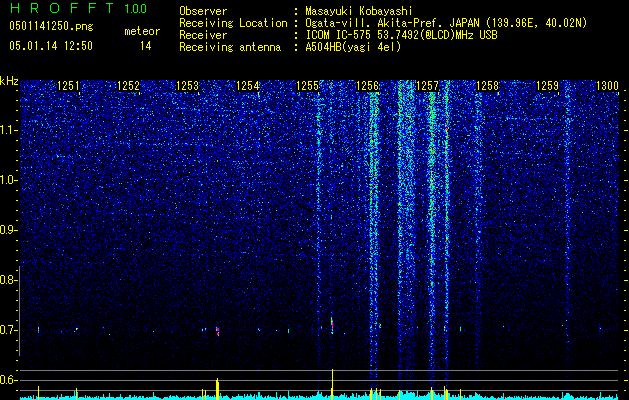This screenshot has height=400, width=629.
Task: Click the 1258 time axis marker
Action: tap(487, 86)
